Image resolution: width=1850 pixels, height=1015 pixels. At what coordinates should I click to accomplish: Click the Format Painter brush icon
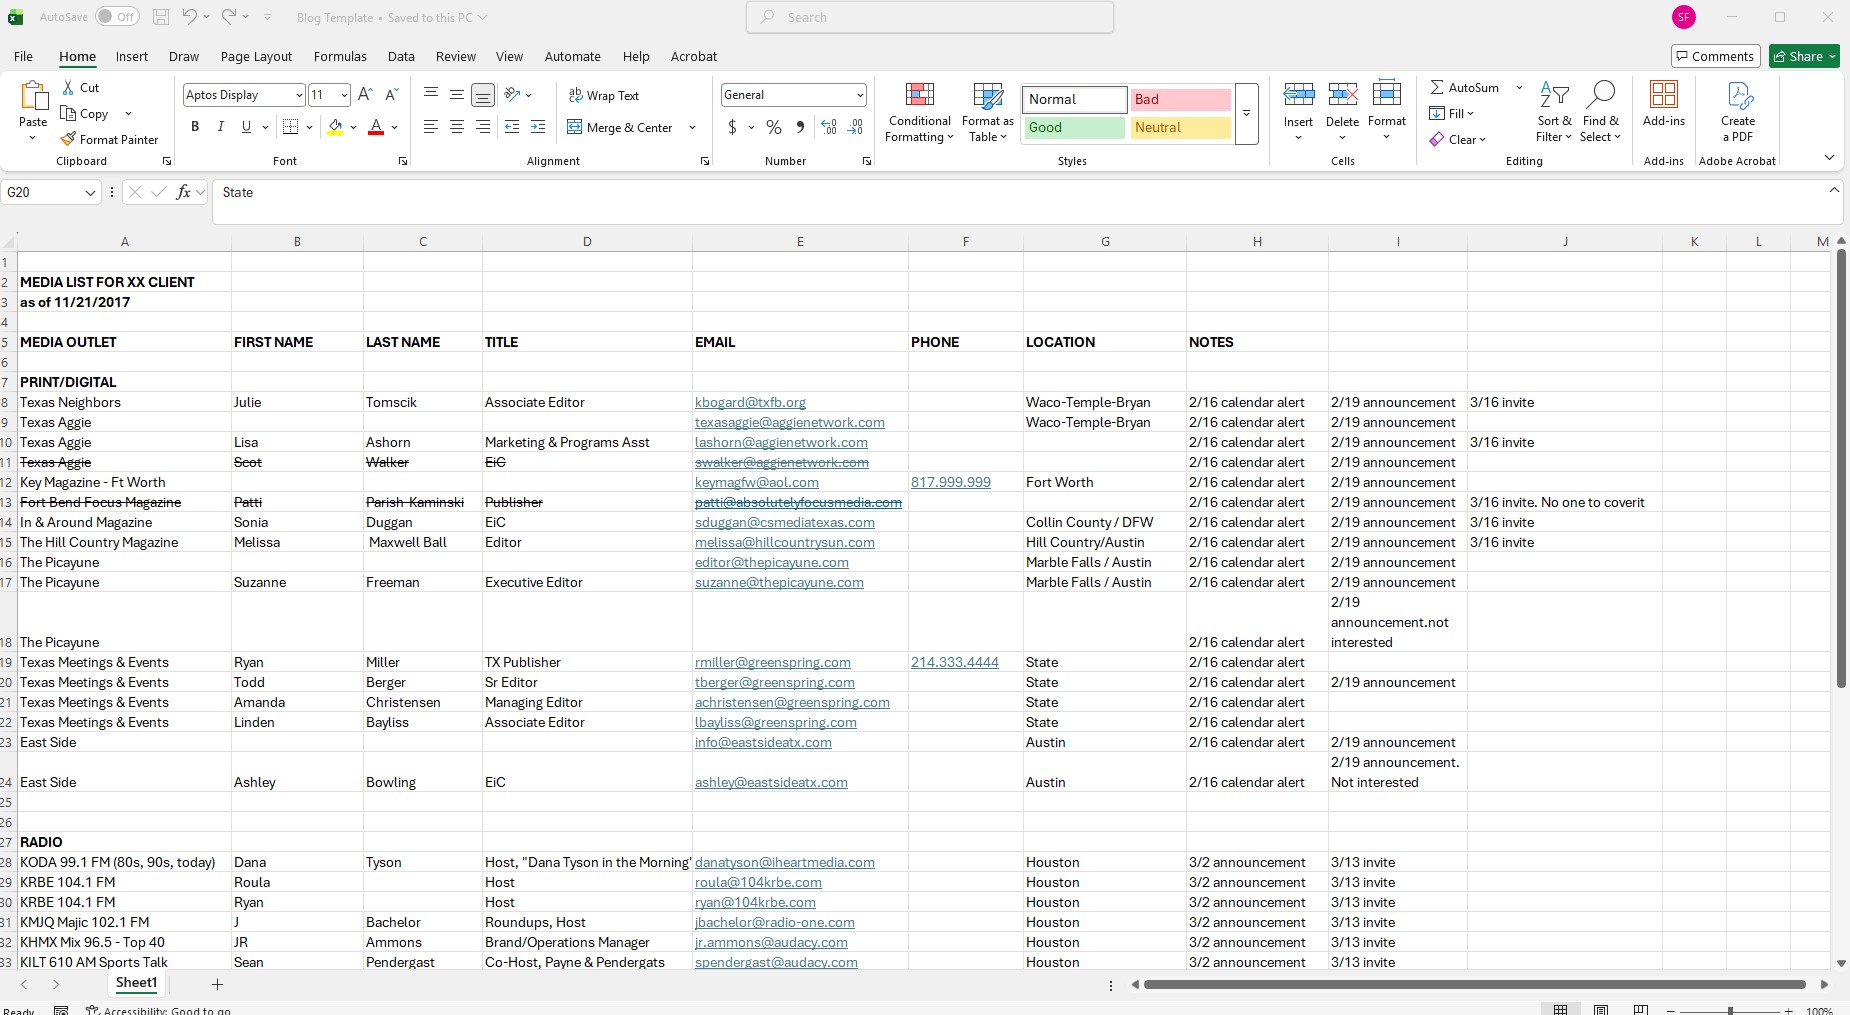tap(68, 139)
